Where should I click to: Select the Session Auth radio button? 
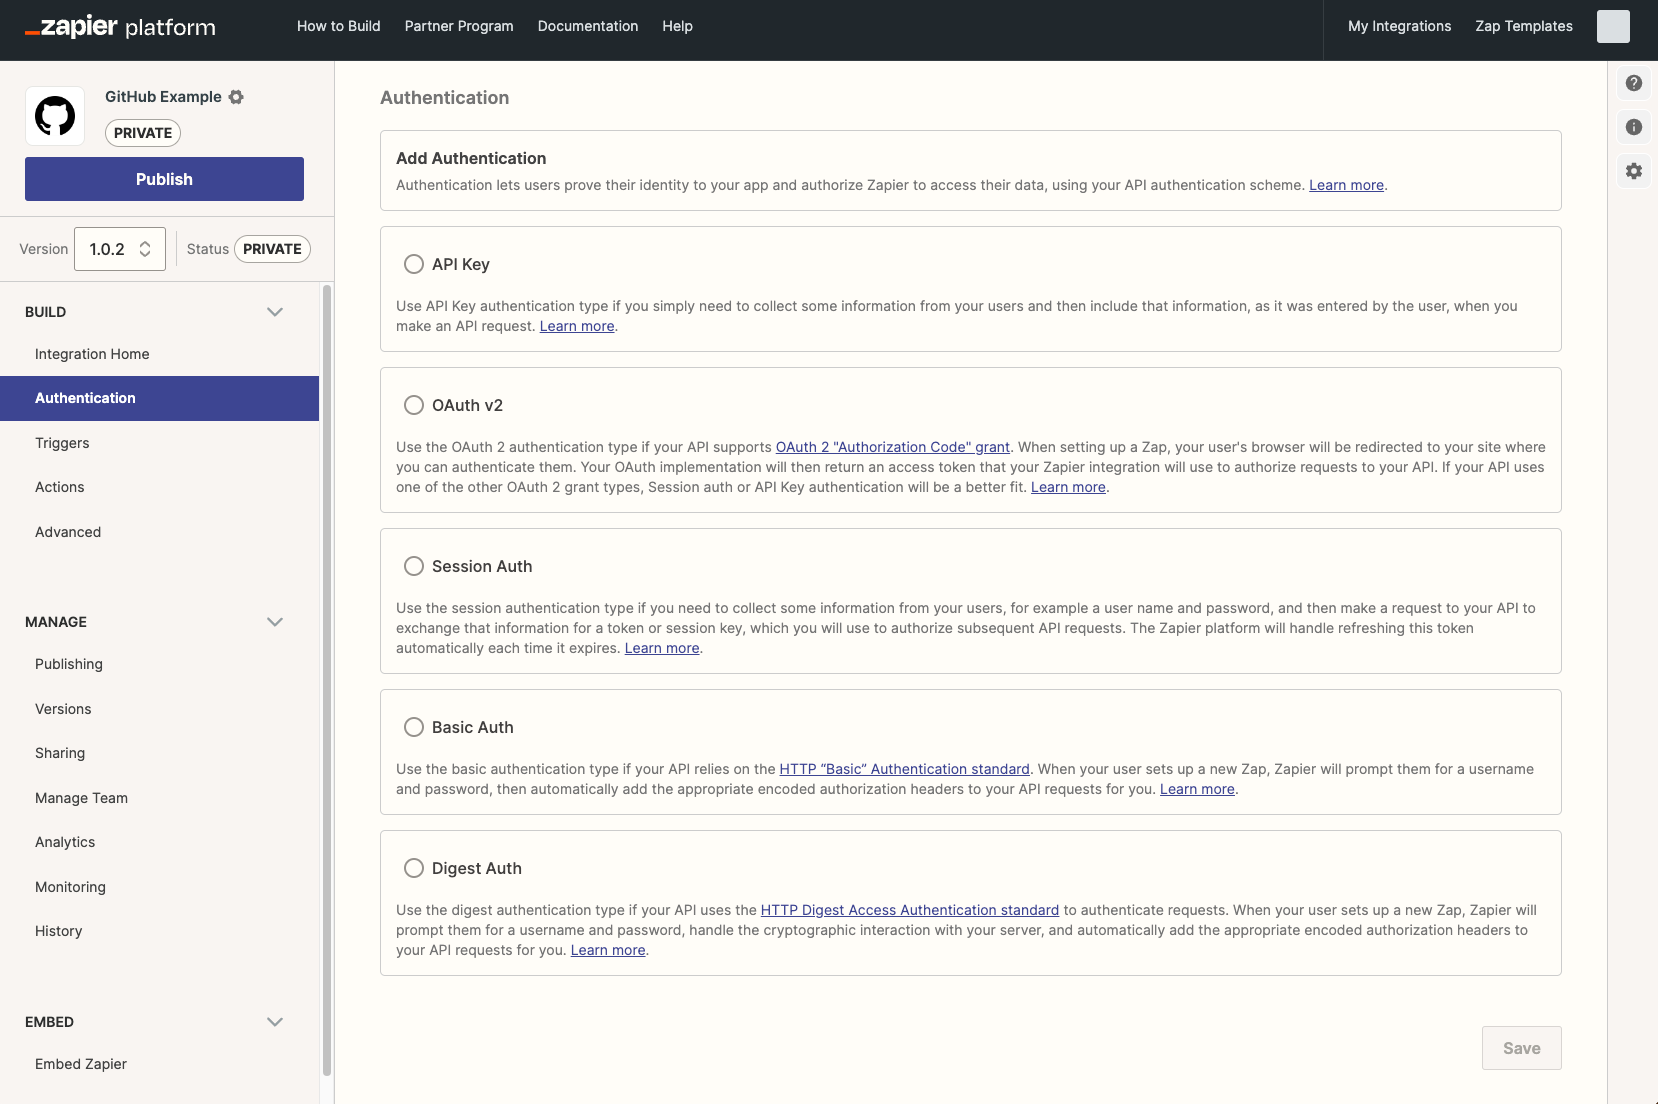point(414,566)
